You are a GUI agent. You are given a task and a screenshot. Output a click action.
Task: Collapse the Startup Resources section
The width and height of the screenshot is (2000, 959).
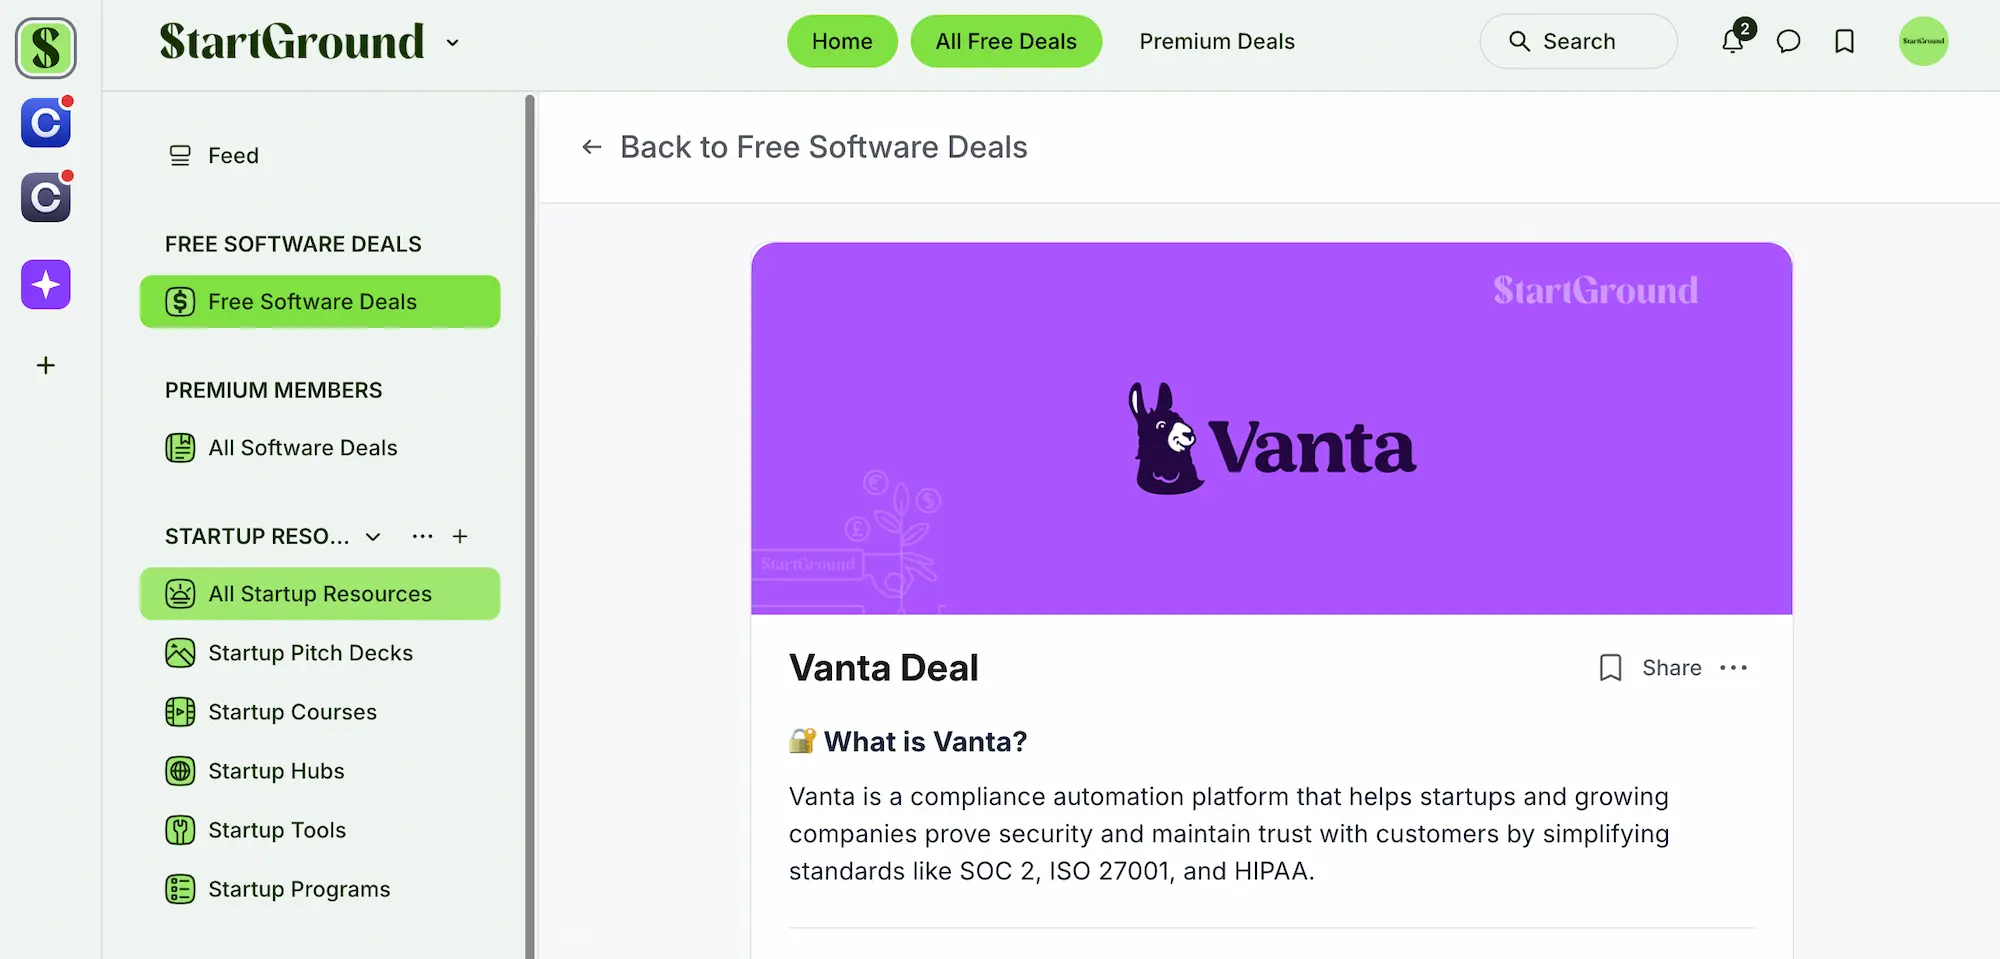pos(372,536)
